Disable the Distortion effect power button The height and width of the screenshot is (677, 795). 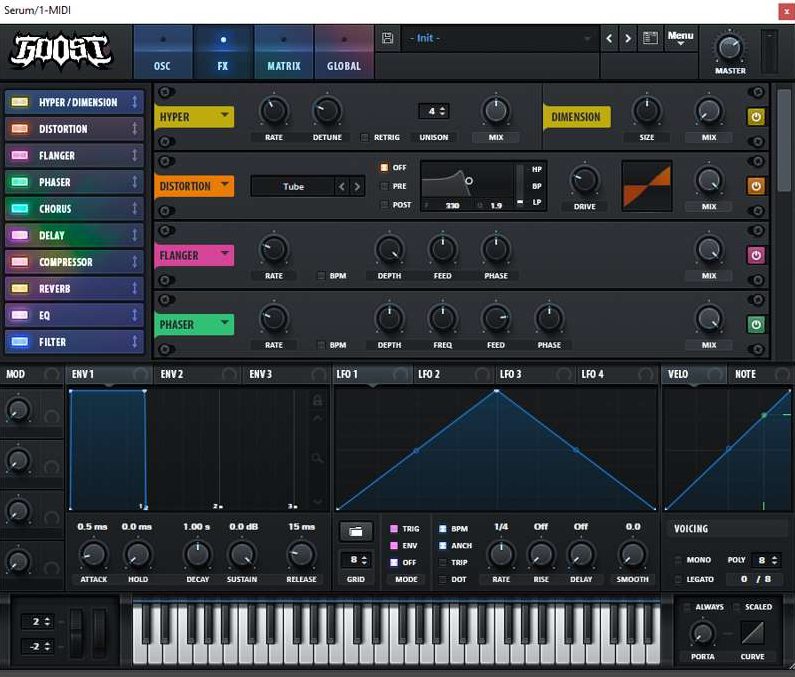[755, 186]
